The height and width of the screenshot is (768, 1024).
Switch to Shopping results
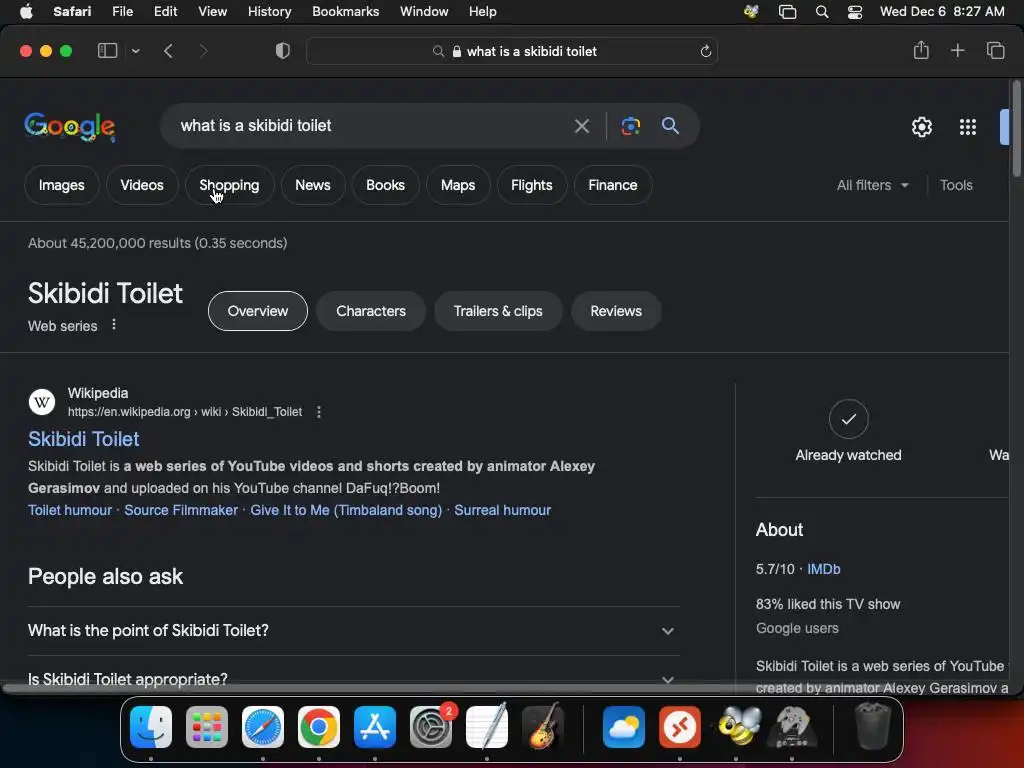(229, 185)
